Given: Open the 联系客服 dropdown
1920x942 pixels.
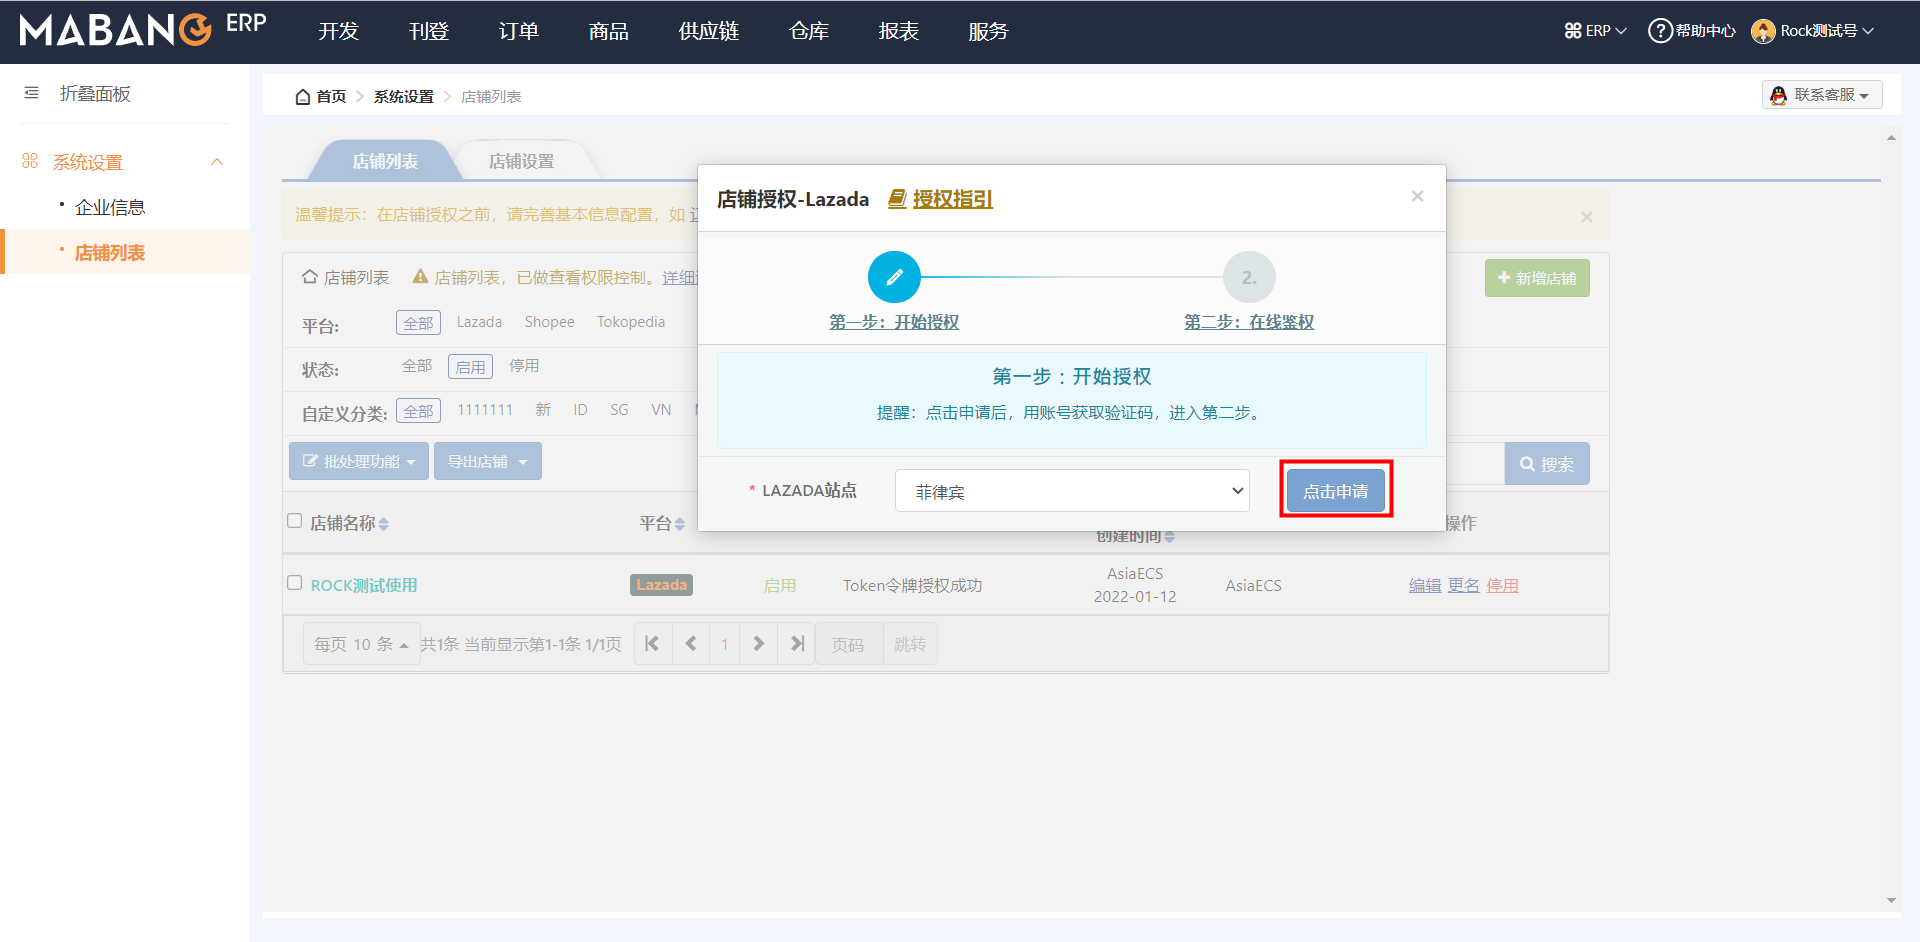Looking at the screenshot, I should 1822,95.
